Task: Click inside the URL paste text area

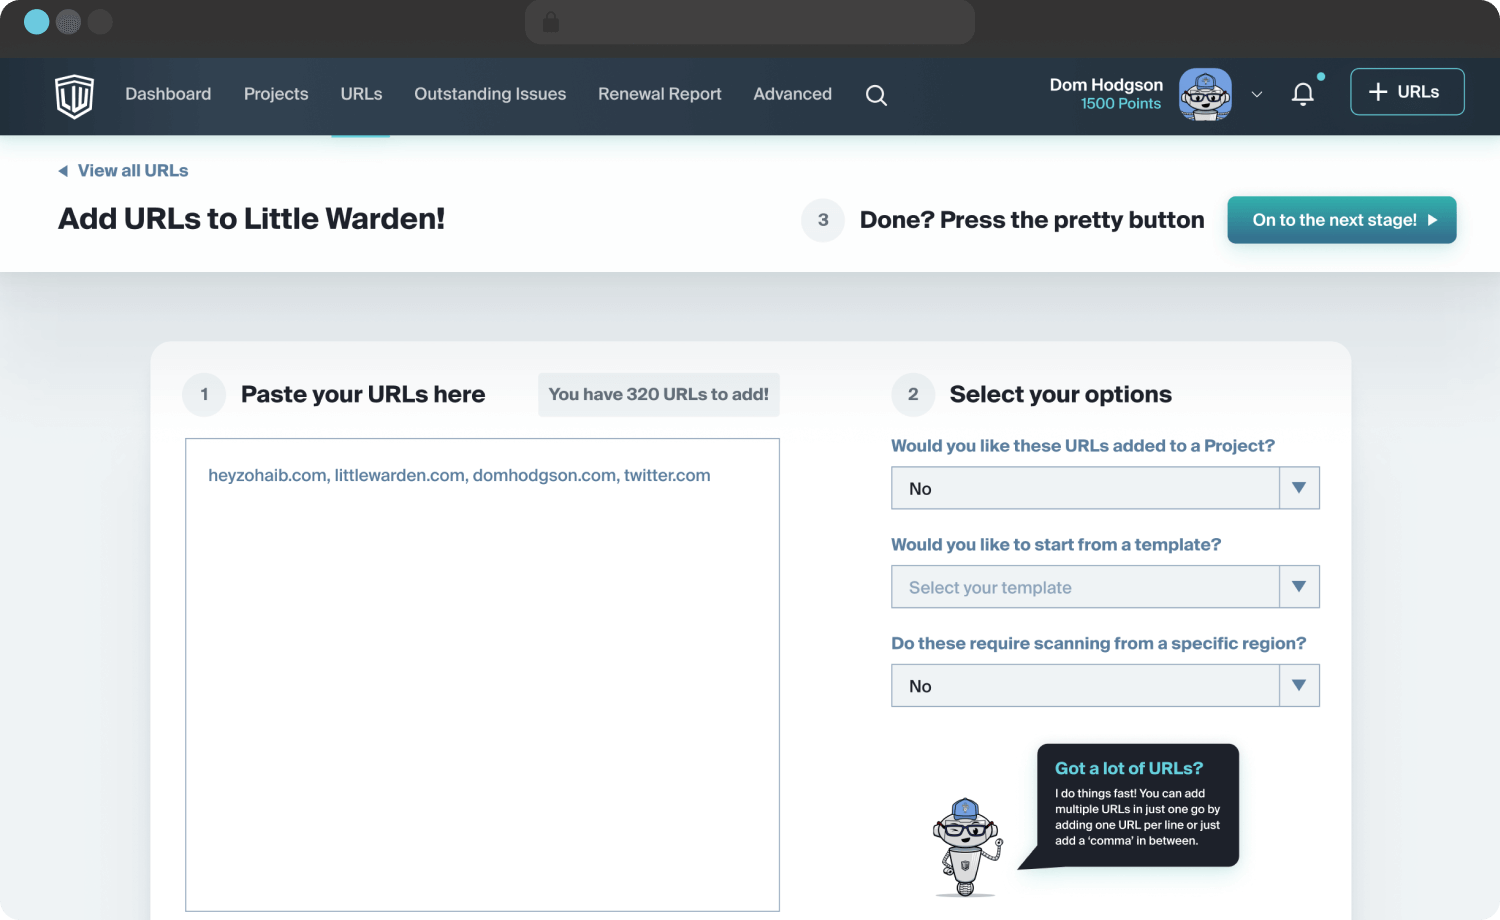Action: (482, 675)
